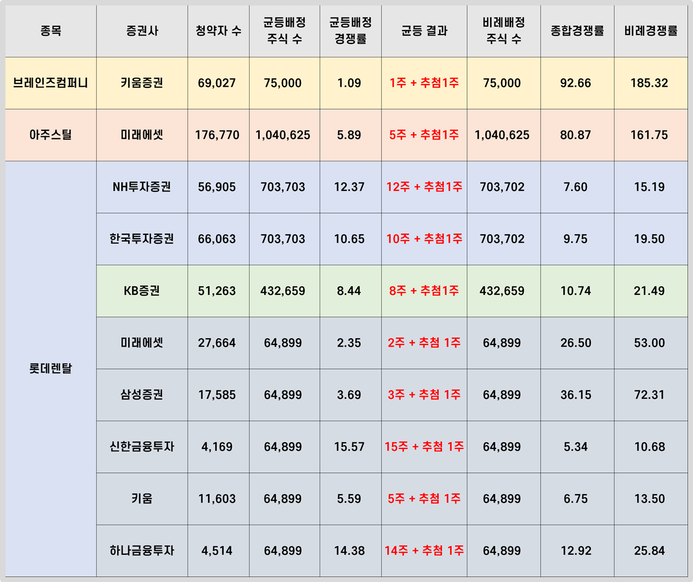Select 미래에셋 in the 아주스틸 row

coord(142,135)
